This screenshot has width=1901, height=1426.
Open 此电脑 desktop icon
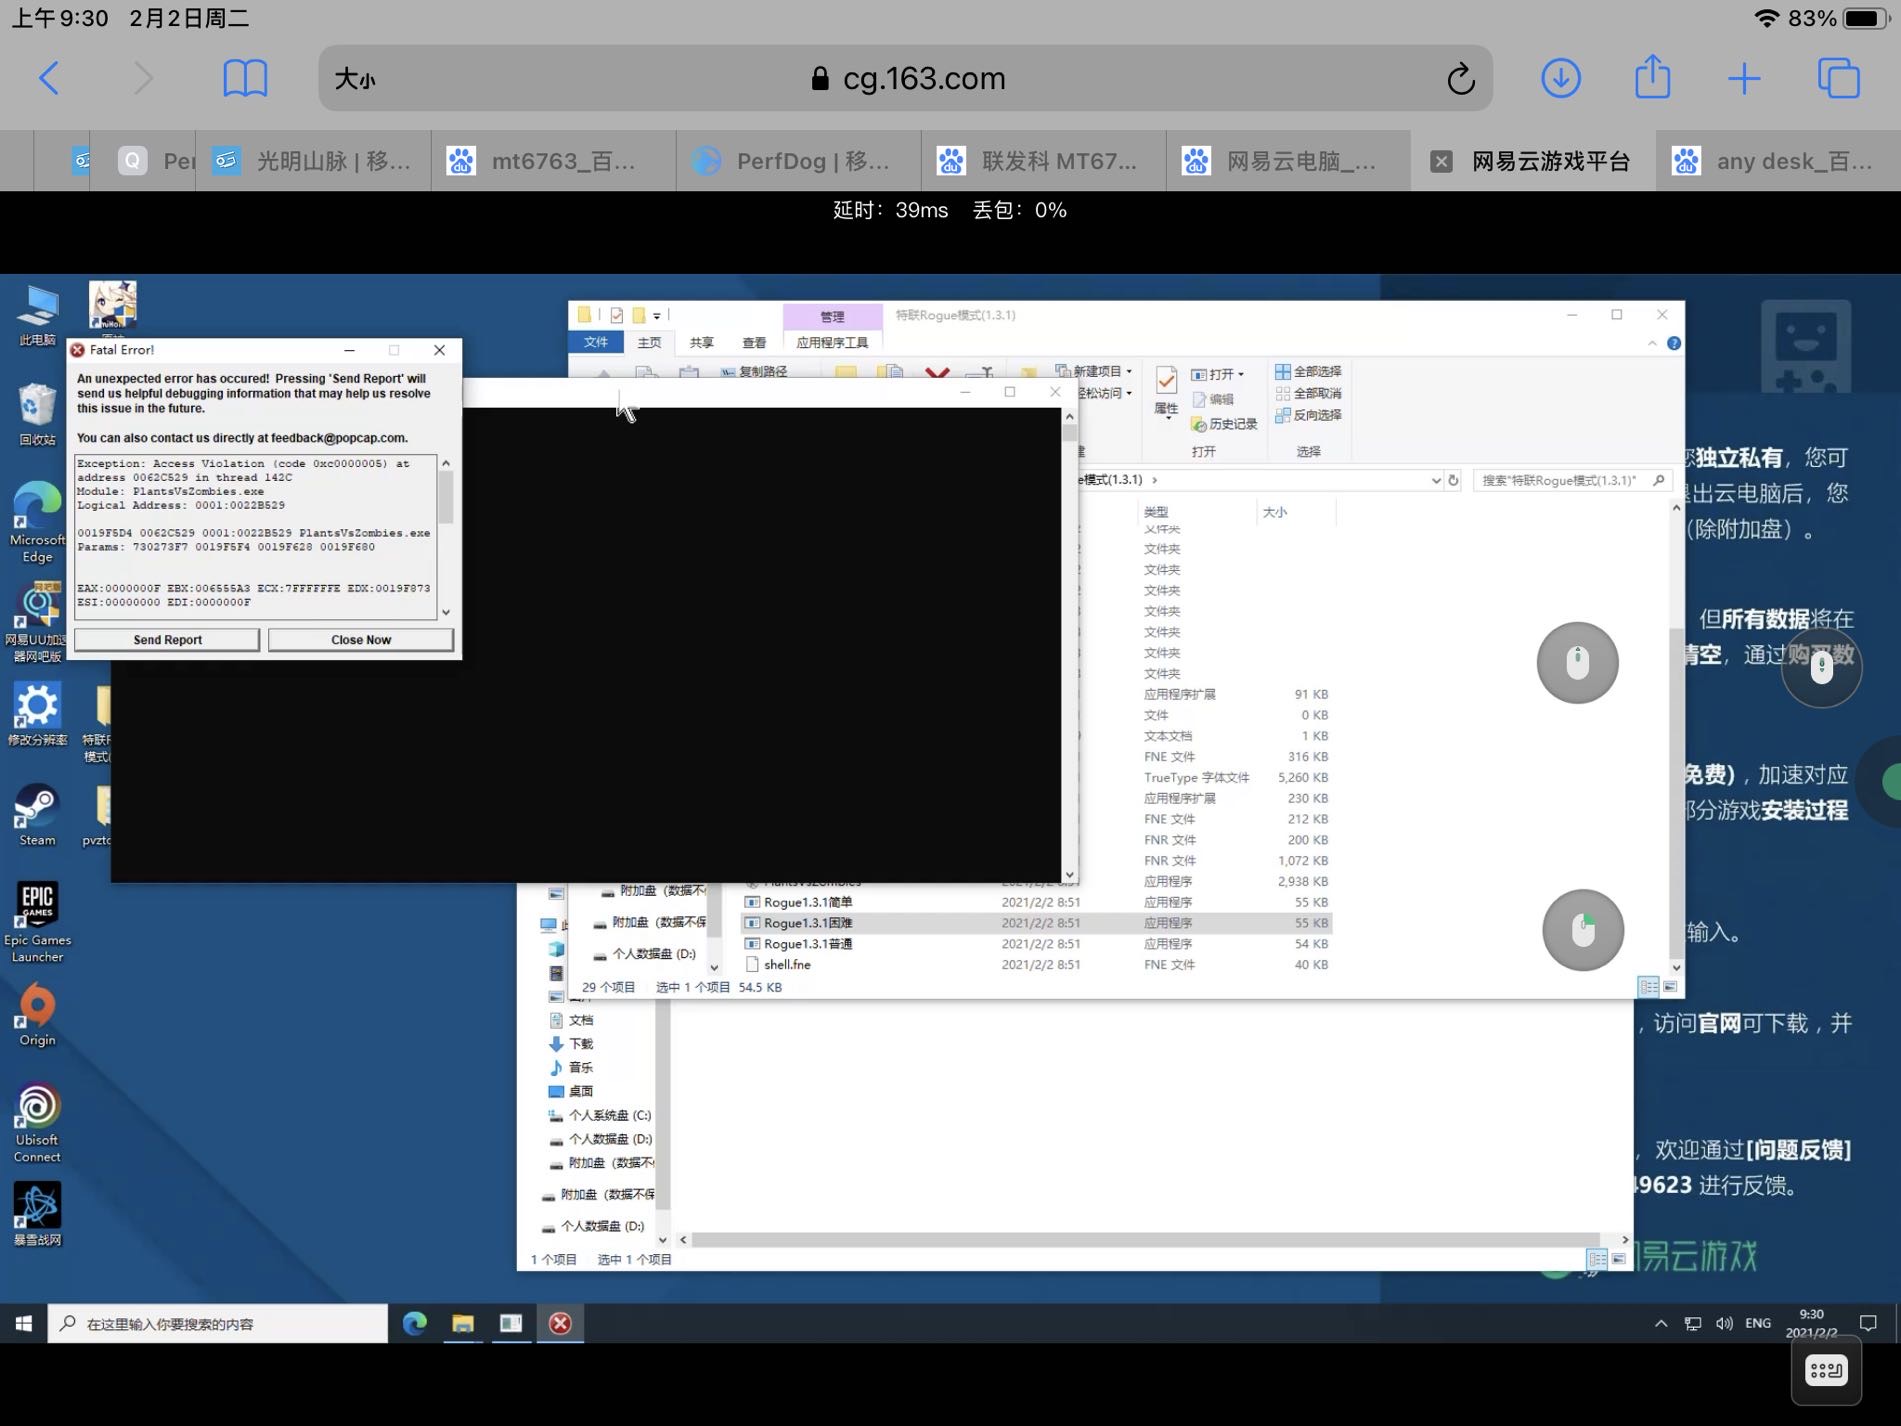37,316
